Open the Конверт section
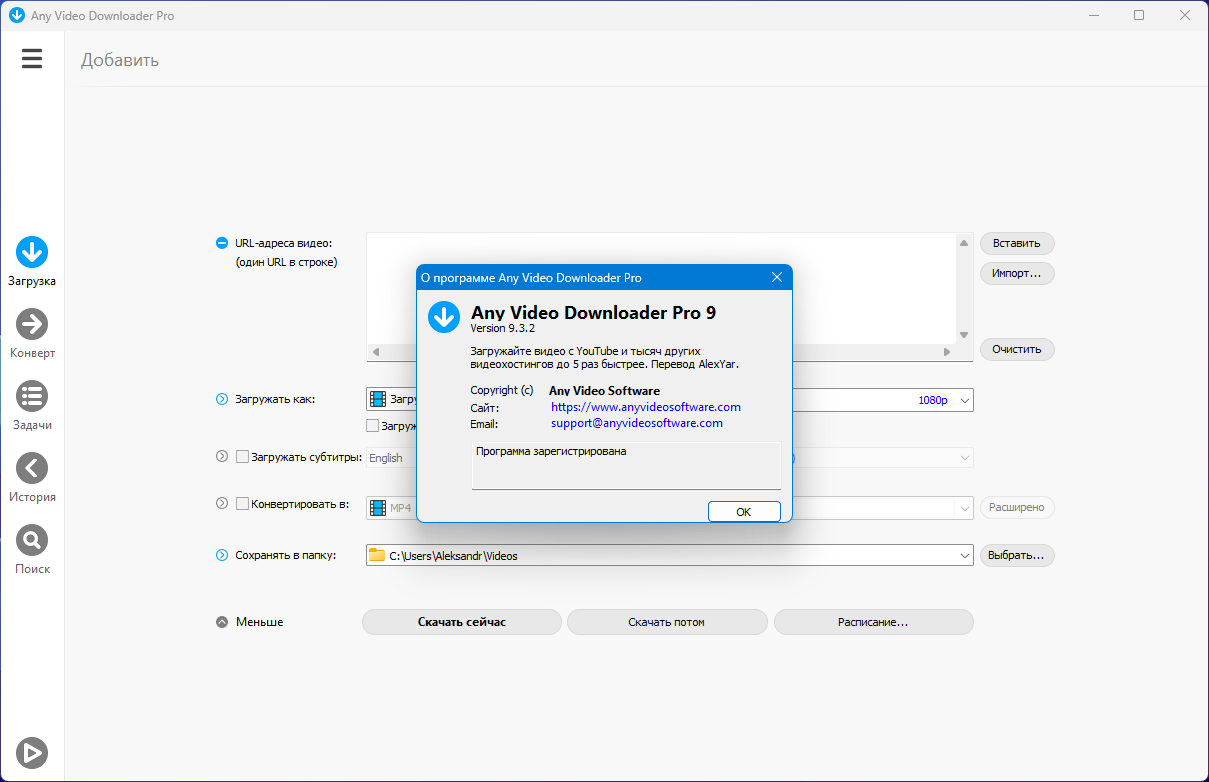The height and width of the screenshot is (782, 1209). (x=32, y=334)
